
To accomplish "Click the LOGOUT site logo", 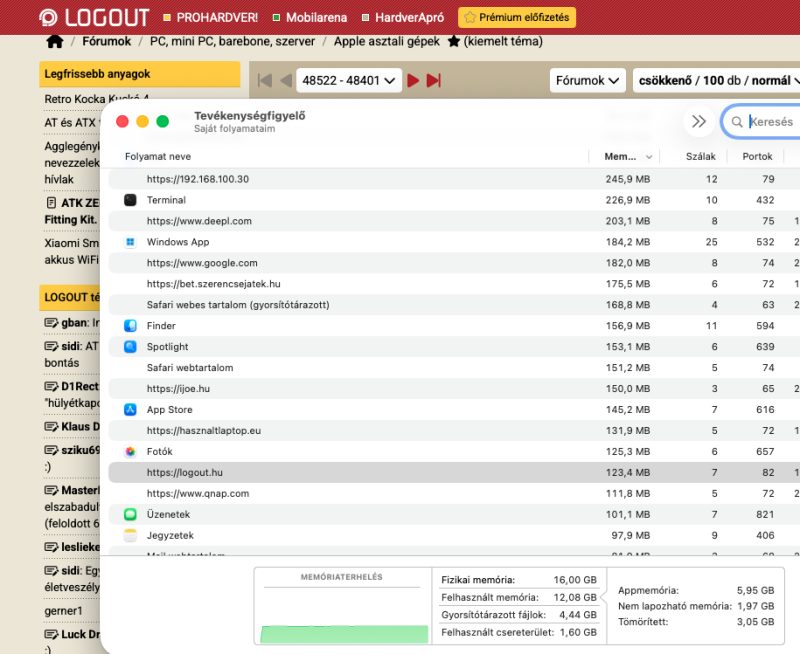I will point(94,17).
